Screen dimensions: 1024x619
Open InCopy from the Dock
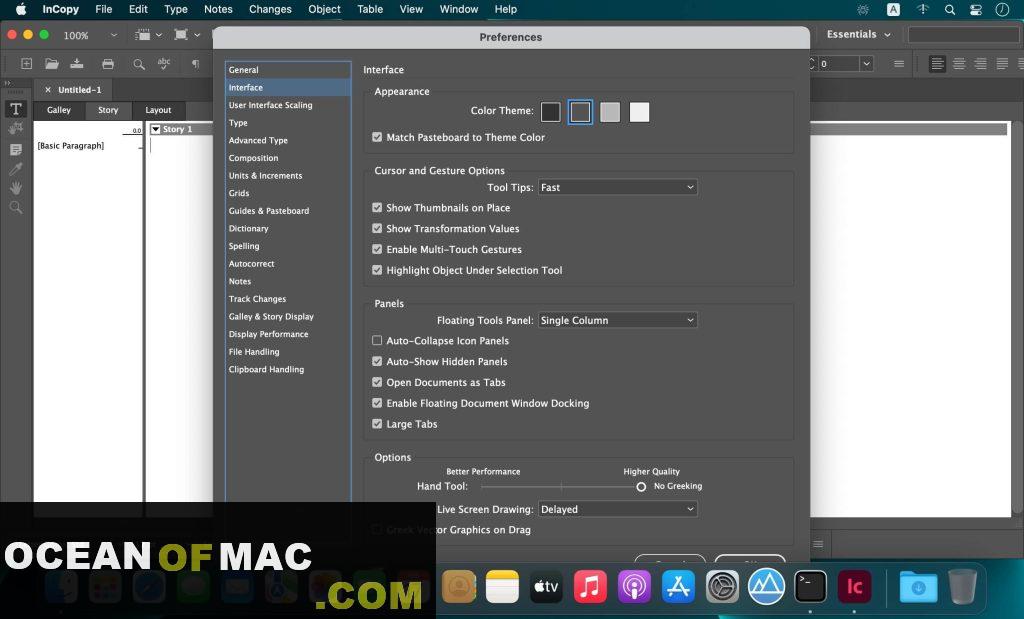(x=854, y=586)
